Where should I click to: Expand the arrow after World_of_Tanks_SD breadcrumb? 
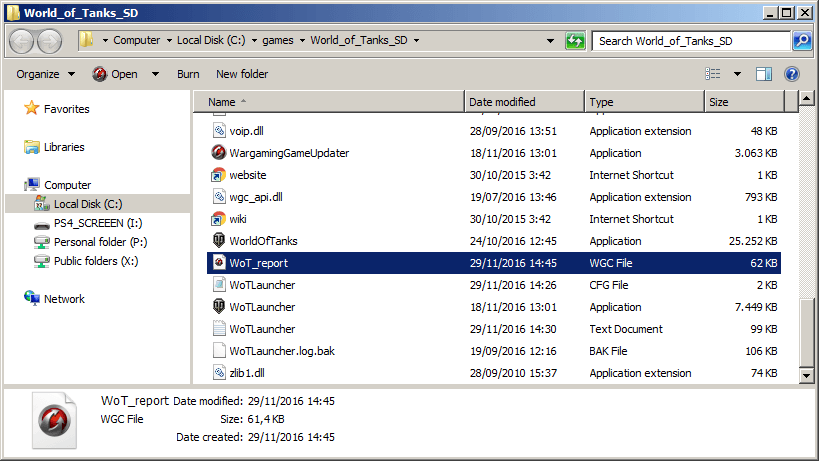416,41
